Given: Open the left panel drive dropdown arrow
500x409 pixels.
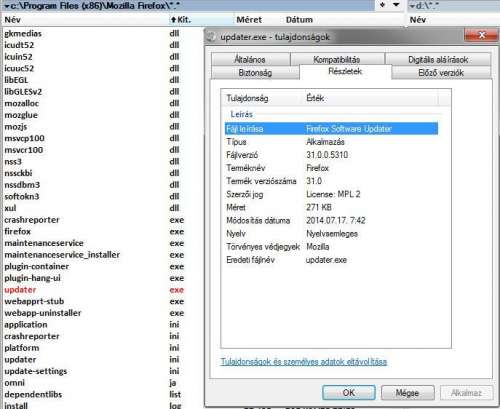Looking at the screenshot, I should pyautogui.click(x=7, y=6).
